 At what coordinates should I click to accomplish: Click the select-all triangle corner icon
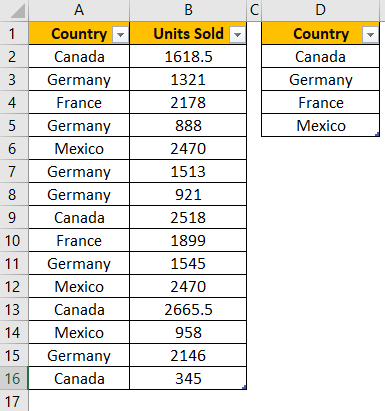tap(17, 11)
